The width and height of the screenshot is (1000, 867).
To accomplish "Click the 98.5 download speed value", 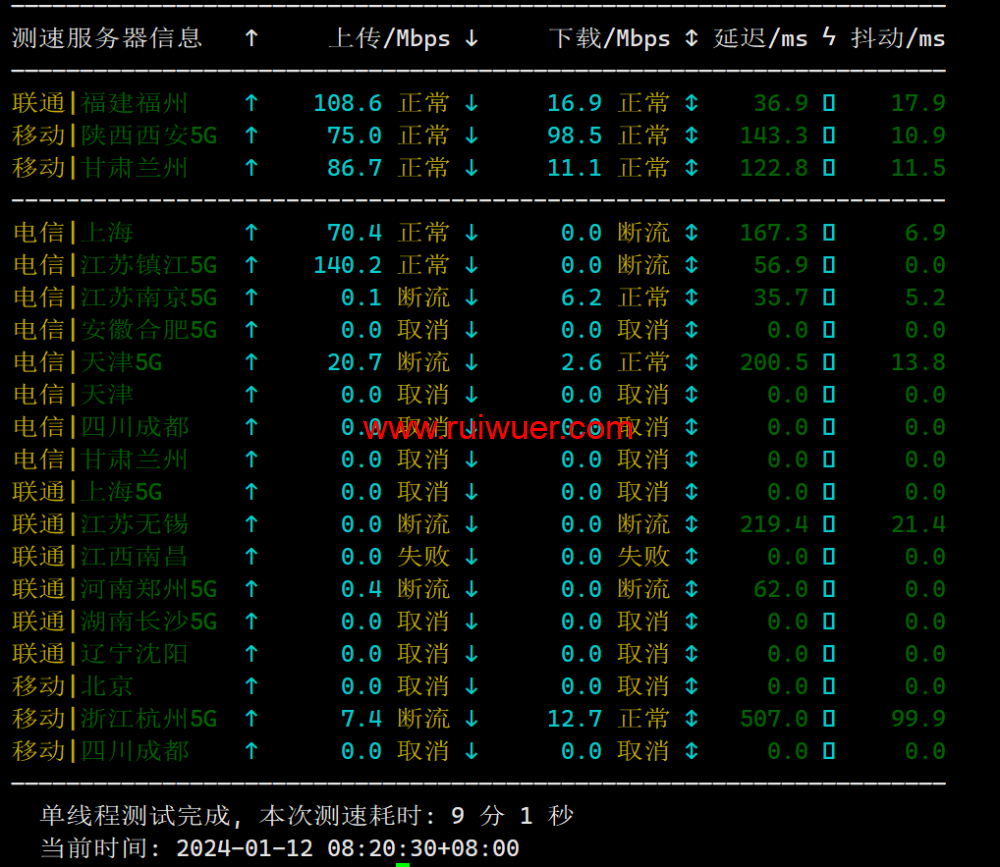I will pyautogui.click(x=574, y=135).
